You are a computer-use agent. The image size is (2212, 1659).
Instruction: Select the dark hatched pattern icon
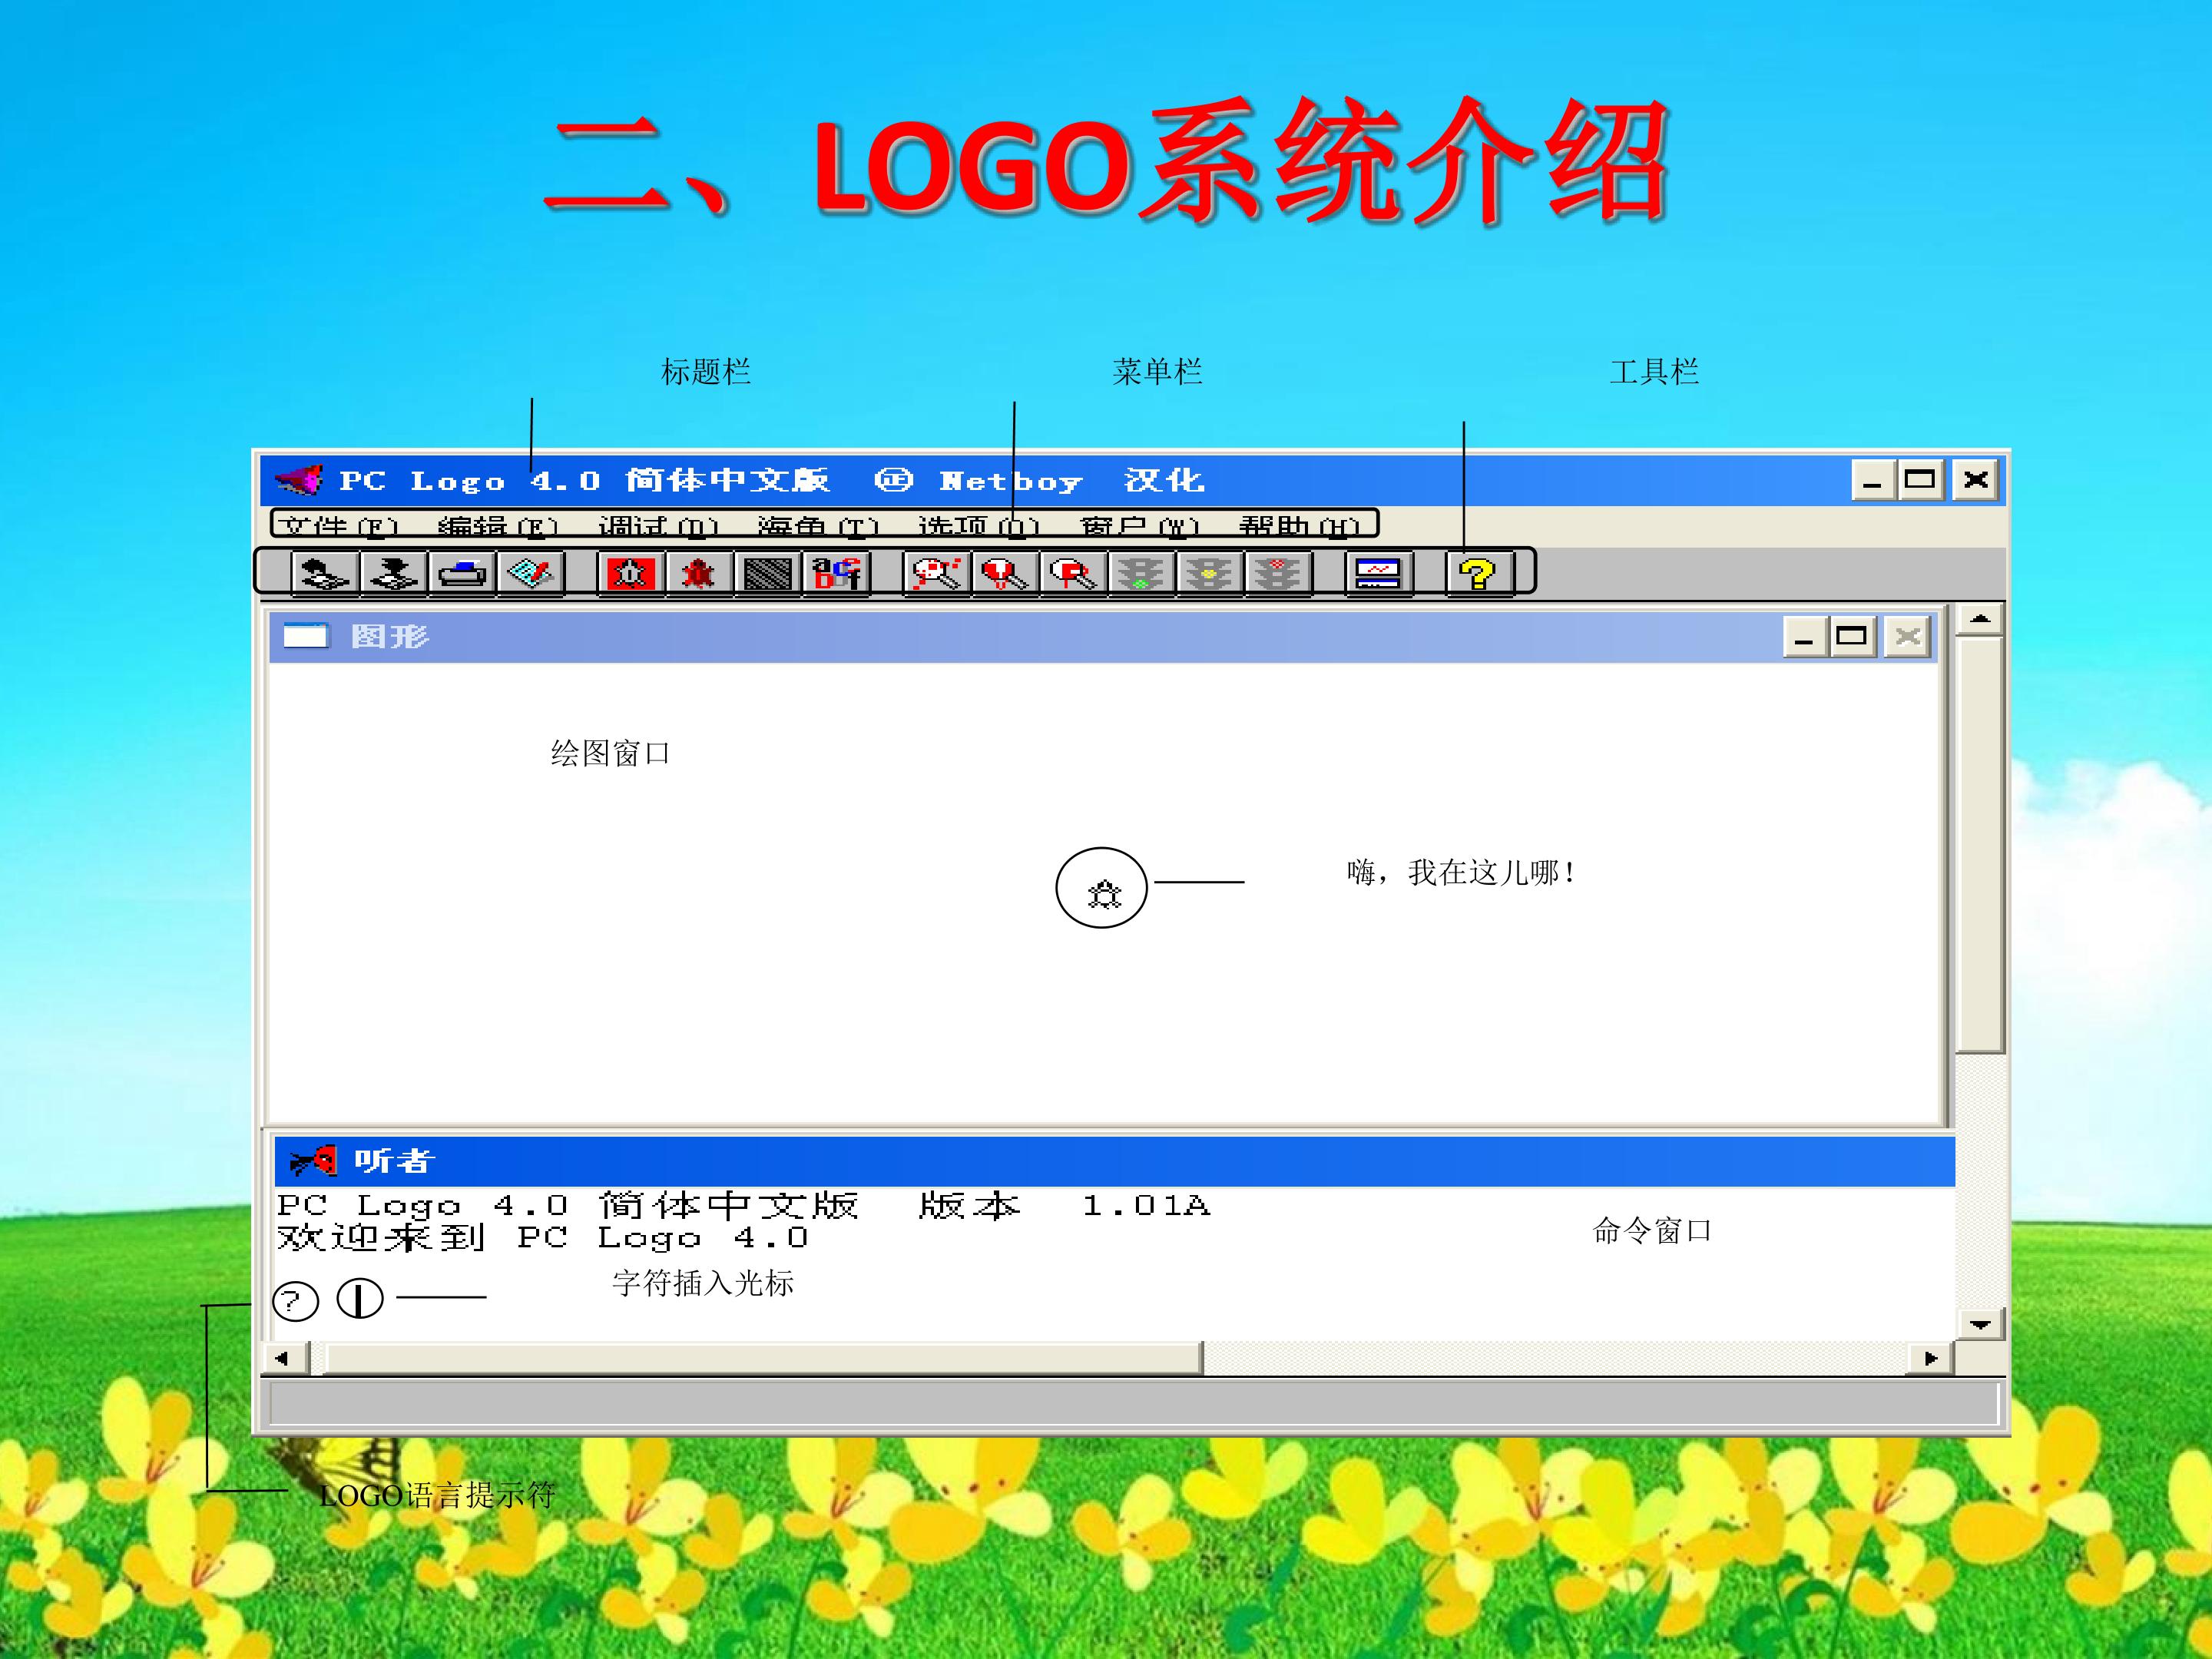pyautogui.click(x=768, y=574)
